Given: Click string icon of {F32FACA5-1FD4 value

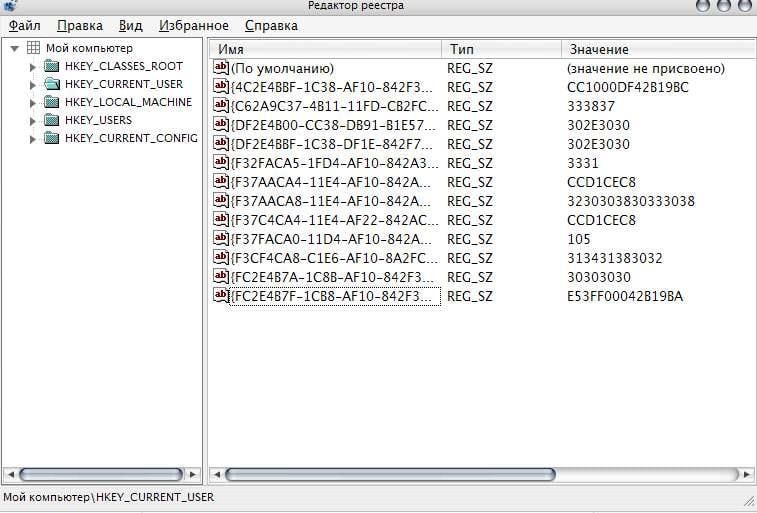Looking at the screenshot, I should coord(221,162).
